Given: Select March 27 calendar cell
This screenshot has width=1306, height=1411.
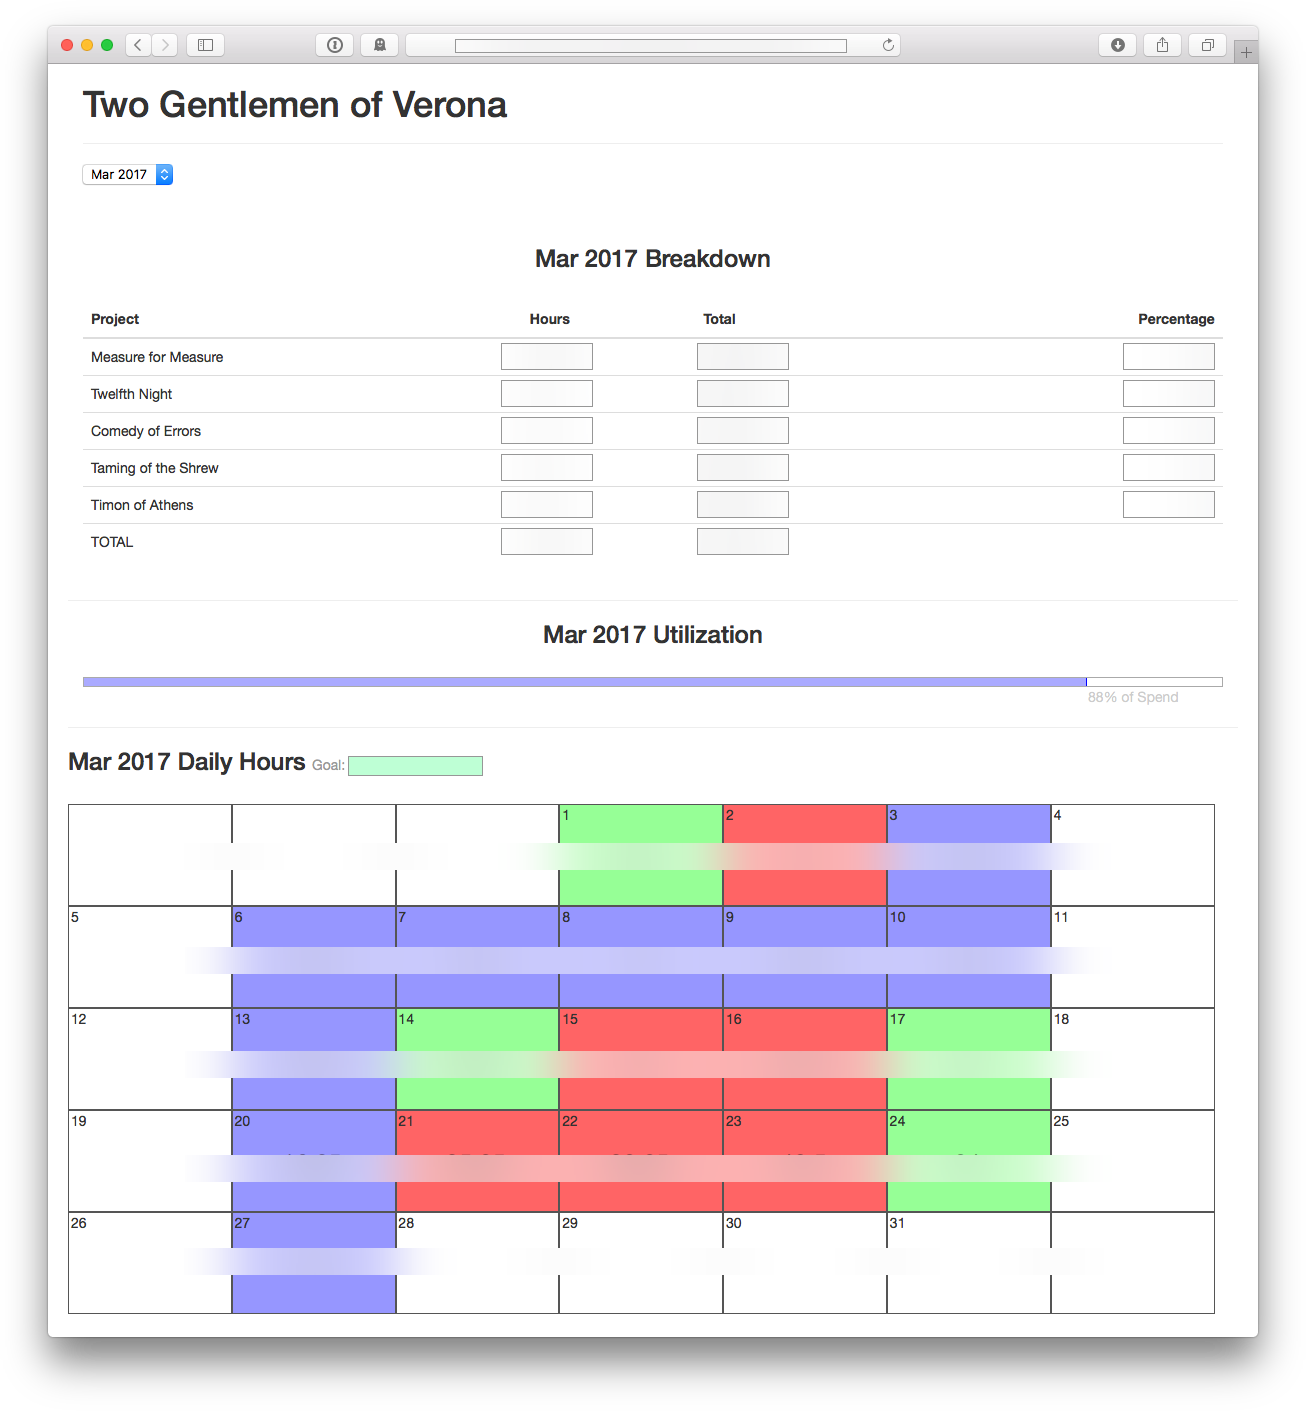Looking at the screenshot, I should coord(314,1262).
